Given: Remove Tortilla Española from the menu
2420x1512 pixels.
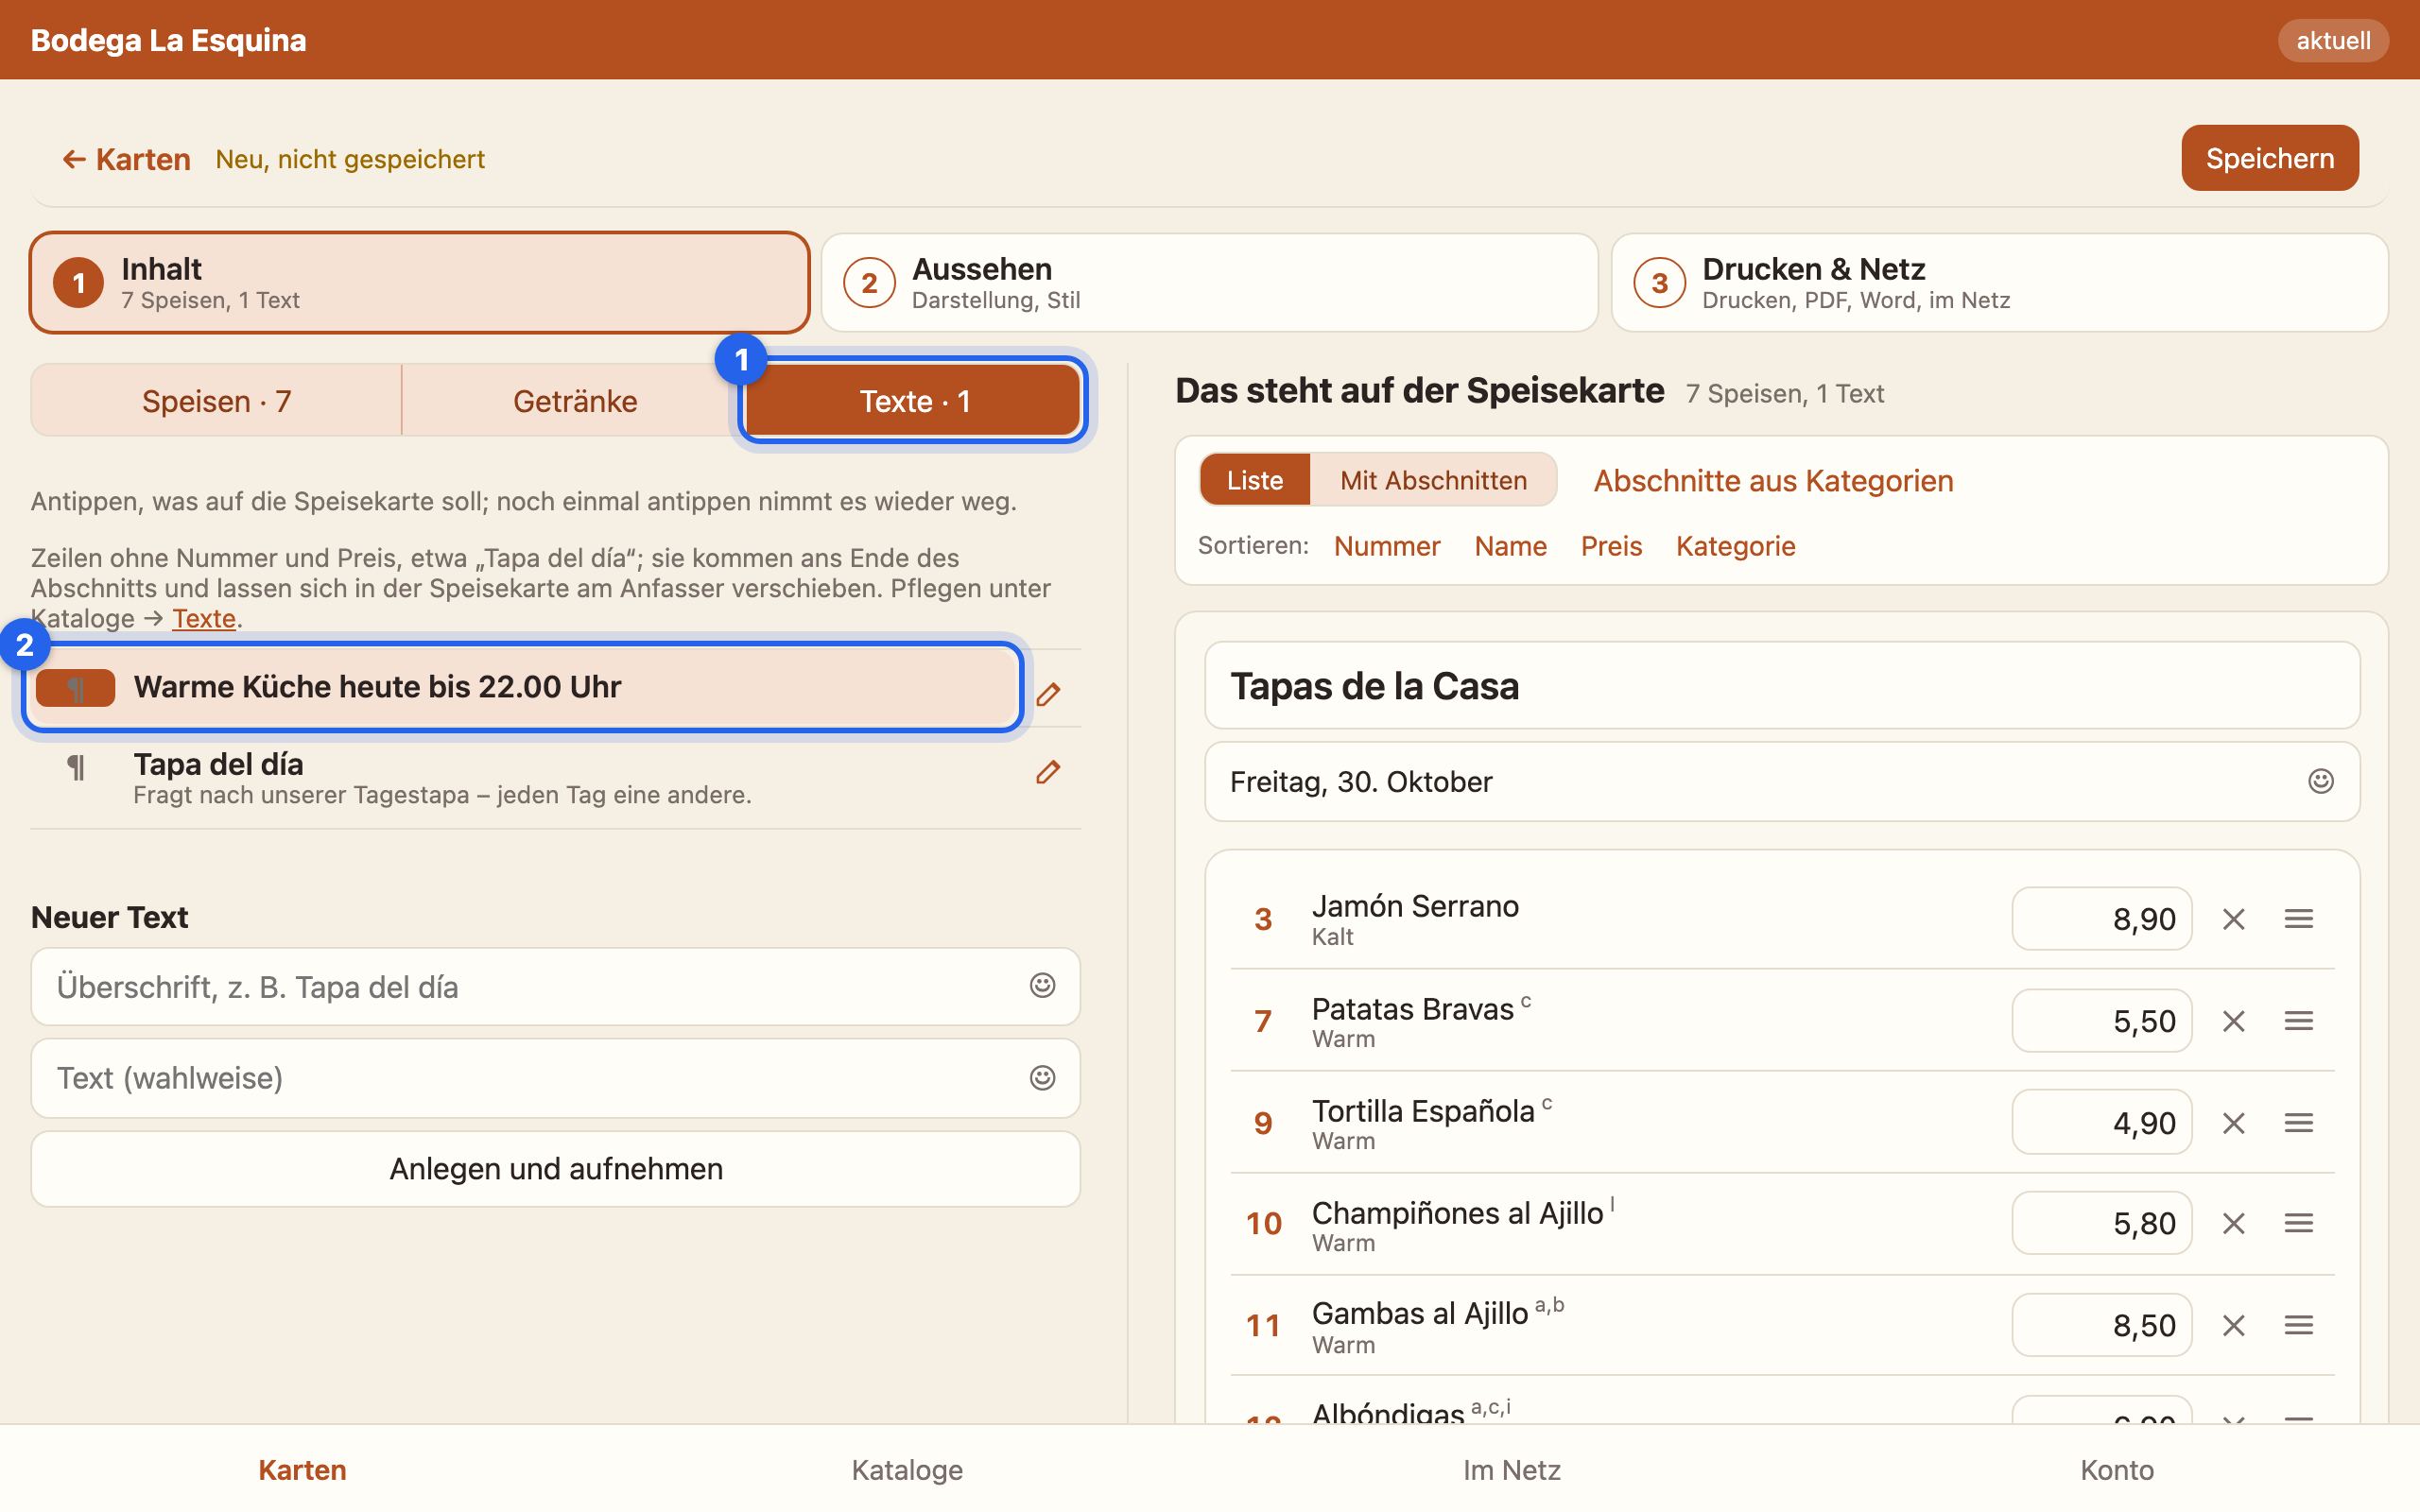Looking at the screenshot, I should [2233, 1123].
